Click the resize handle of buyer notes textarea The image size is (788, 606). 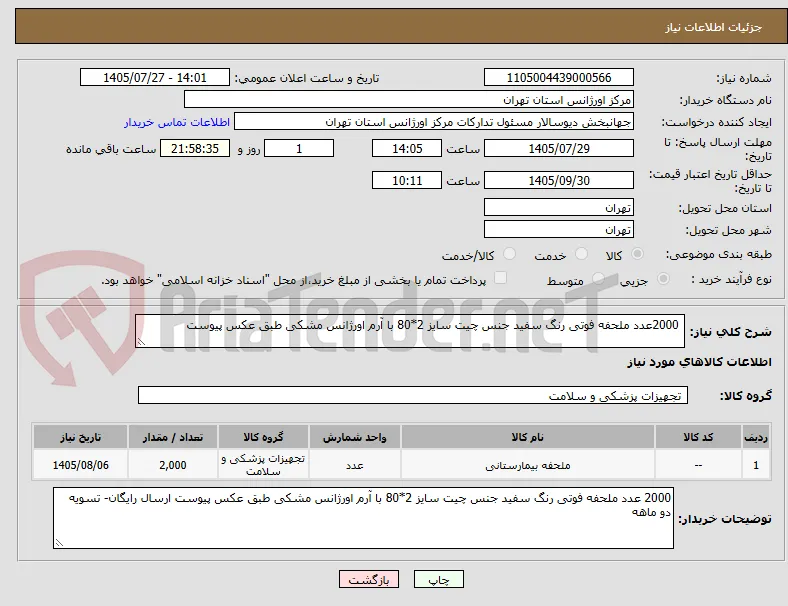(59, 543)
